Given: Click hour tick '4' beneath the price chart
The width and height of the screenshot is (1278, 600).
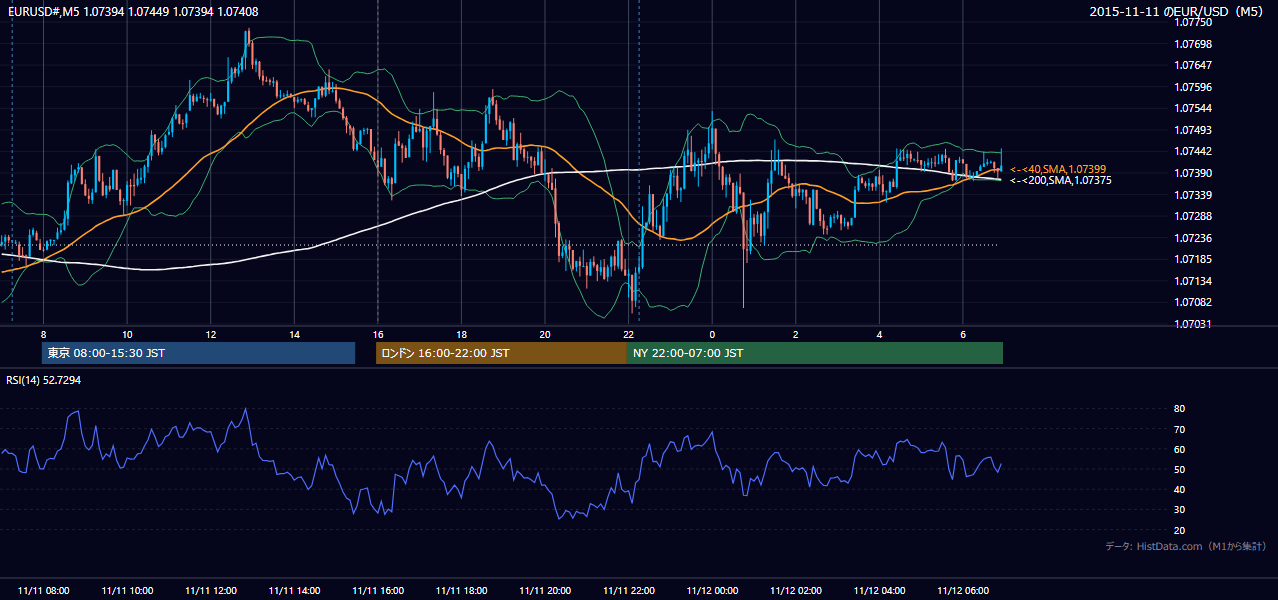Looking at the screenshot, I should (879, 334).
